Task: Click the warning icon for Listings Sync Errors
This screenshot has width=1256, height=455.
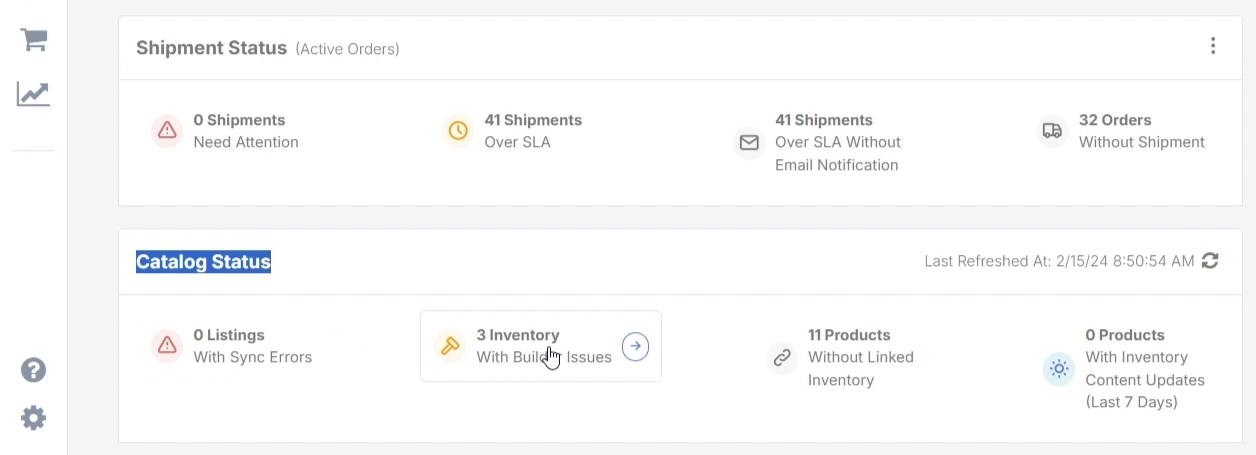Action: pyautogui.click(x=167, y=346)
